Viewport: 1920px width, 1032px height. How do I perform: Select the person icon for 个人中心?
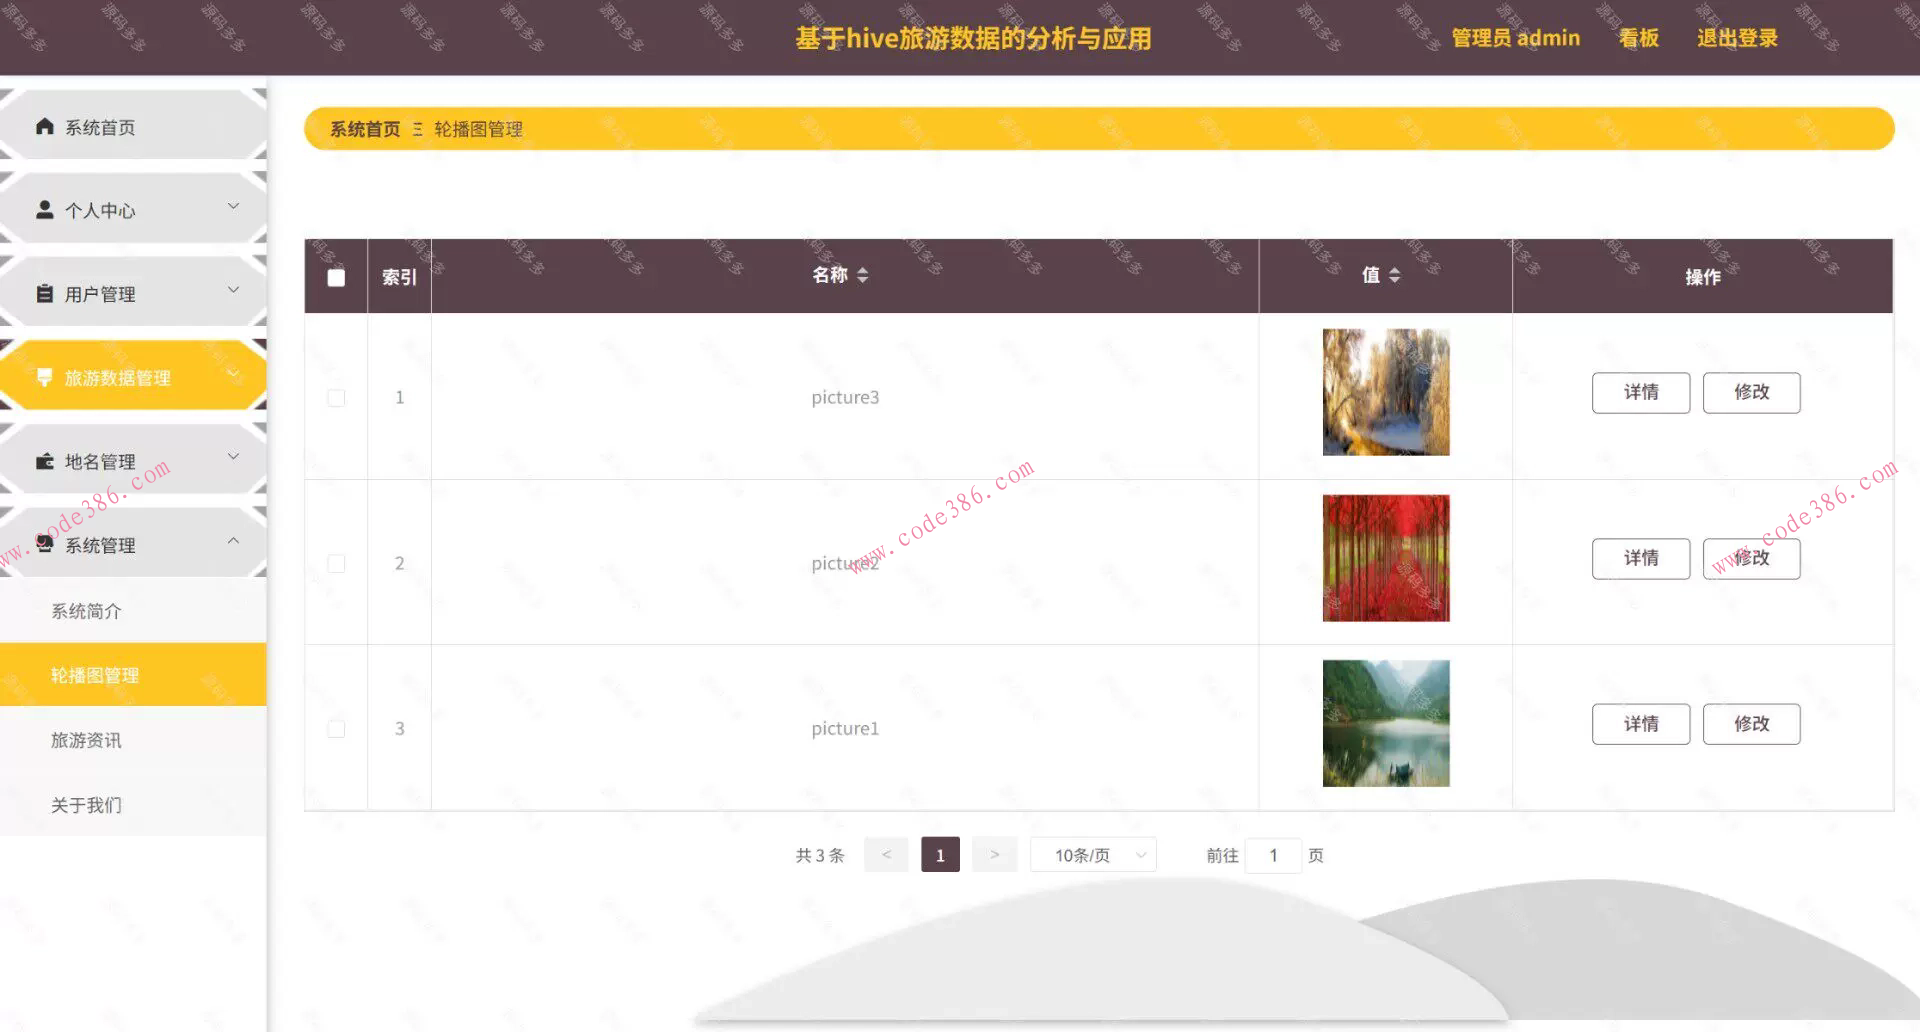(x=44, y=209)
